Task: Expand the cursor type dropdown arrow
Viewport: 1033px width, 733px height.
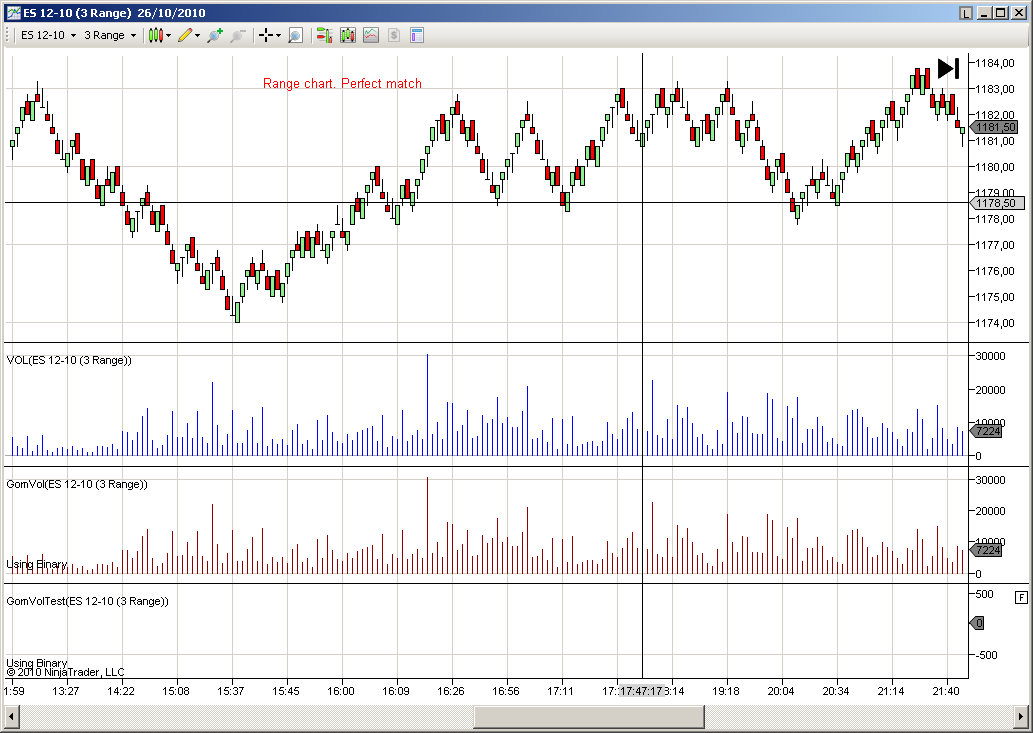Action: click(x=279, y=36)
